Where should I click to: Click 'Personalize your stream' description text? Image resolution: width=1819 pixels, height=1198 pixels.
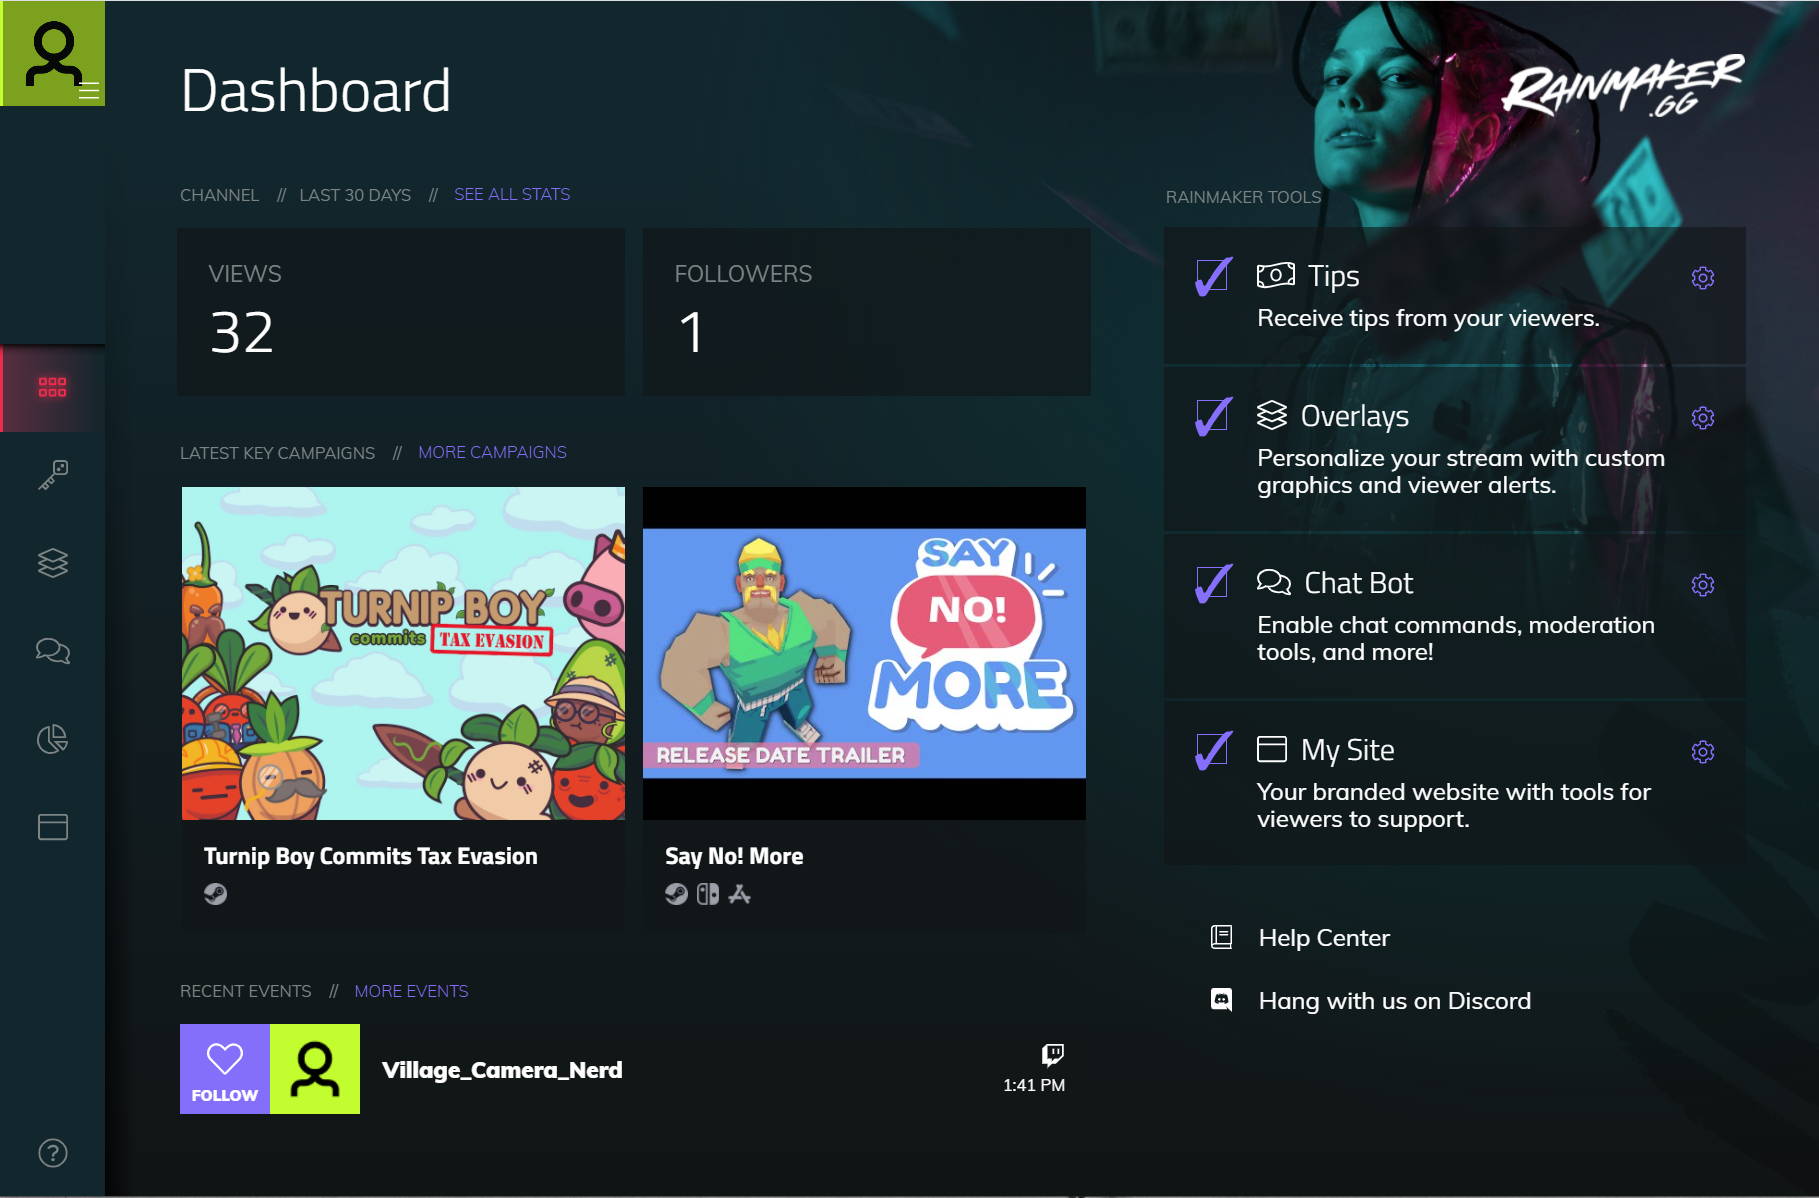[1461, 471]
